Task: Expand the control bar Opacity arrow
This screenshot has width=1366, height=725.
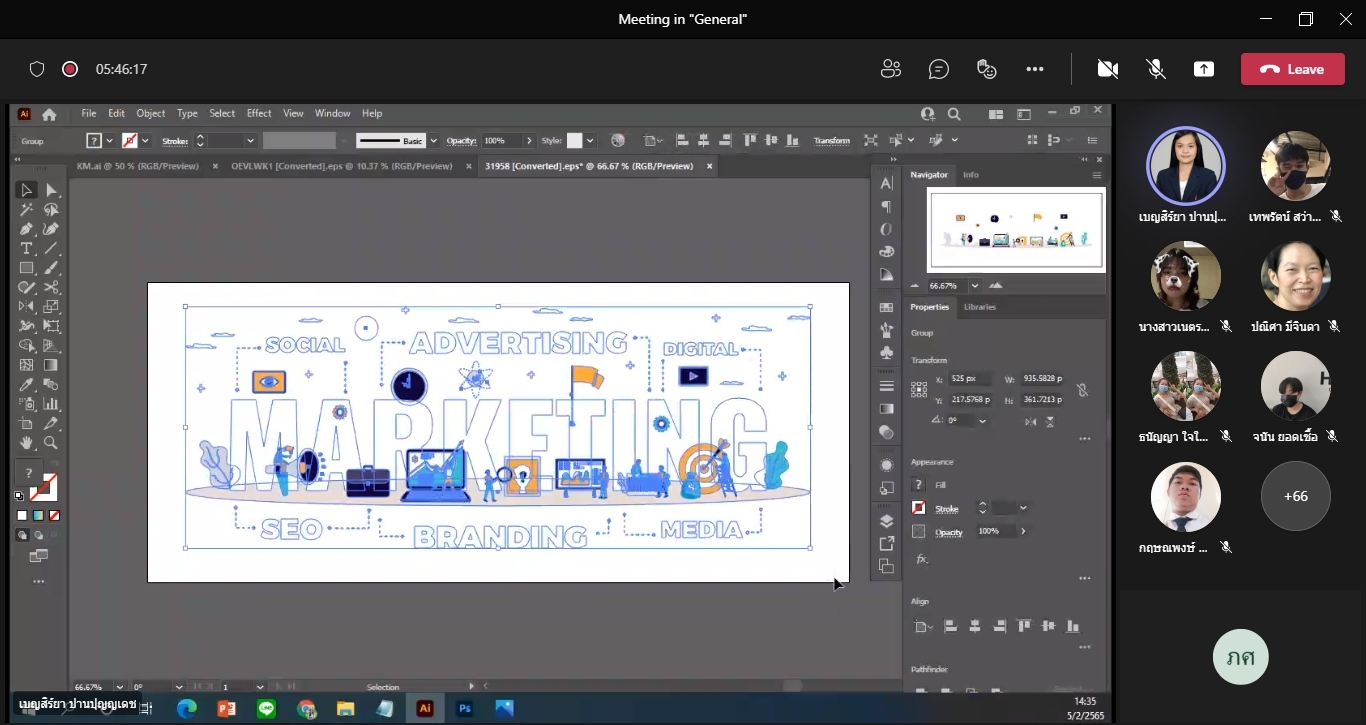Action: point(529,141)
